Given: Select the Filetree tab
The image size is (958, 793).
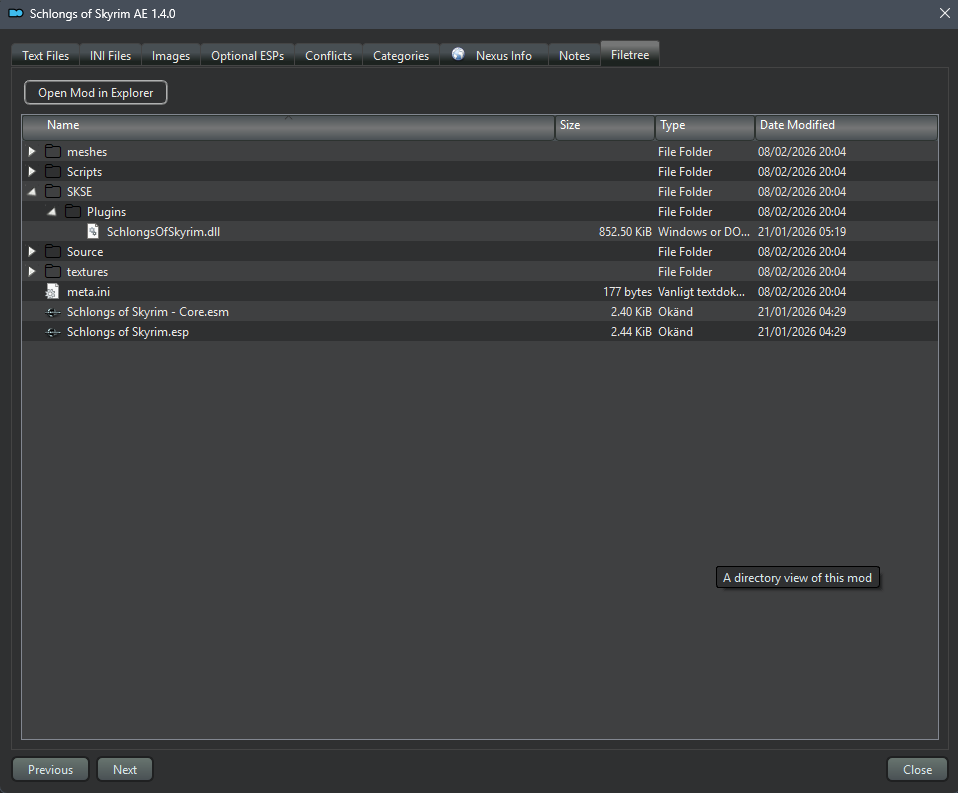Looking at the screenshot, I should [x=630, y=54].
